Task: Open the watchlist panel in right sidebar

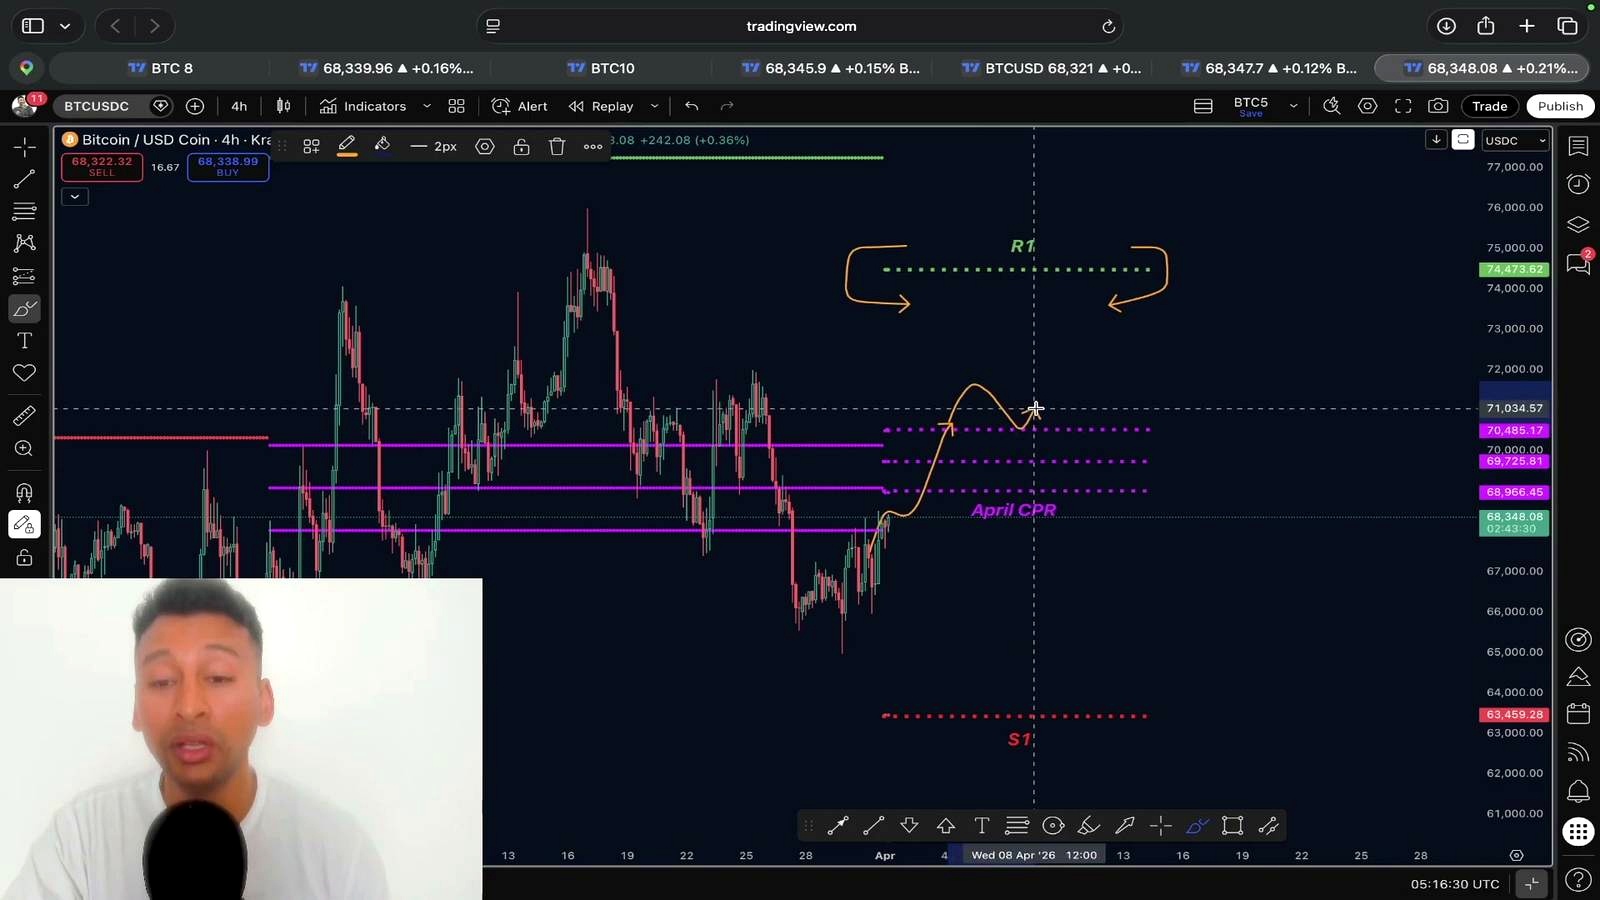Action: click(x=1578, y=147)
